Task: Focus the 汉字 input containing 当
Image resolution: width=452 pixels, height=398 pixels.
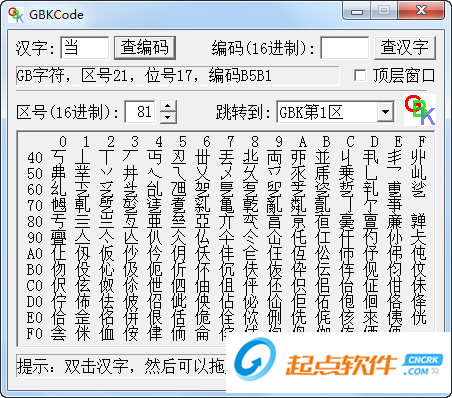Action: (x=85, y=48)
